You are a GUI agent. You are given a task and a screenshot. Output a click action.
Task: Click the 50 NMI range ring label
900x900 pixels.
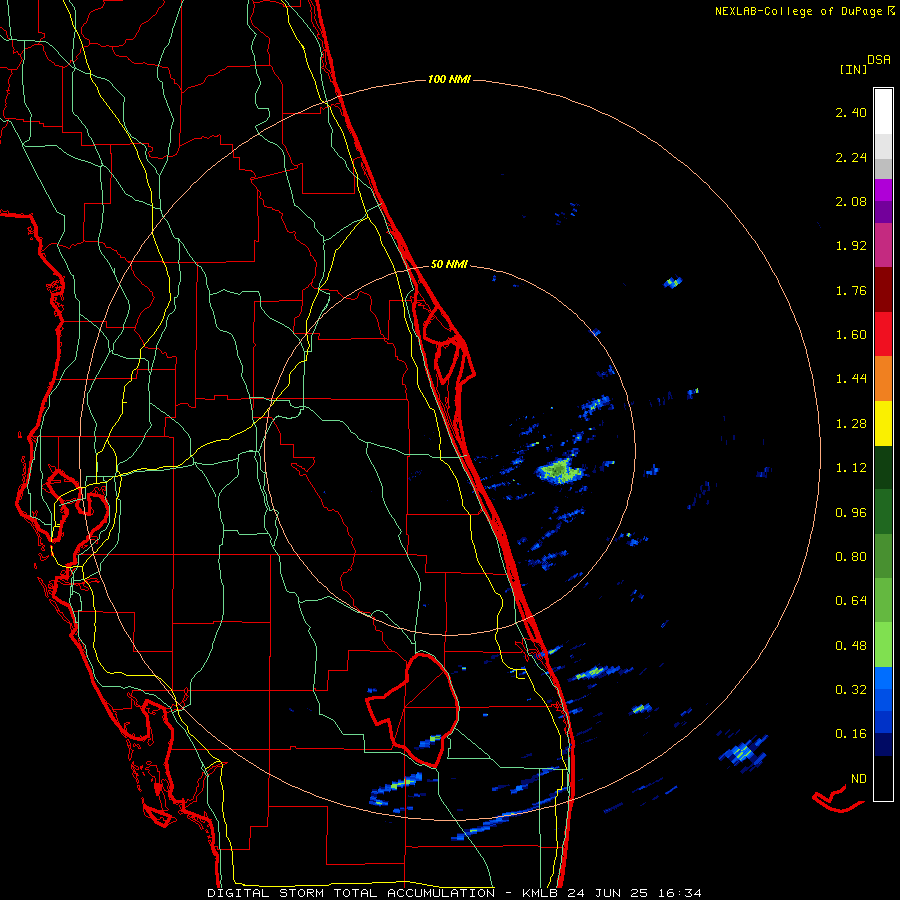click(449, 265)
